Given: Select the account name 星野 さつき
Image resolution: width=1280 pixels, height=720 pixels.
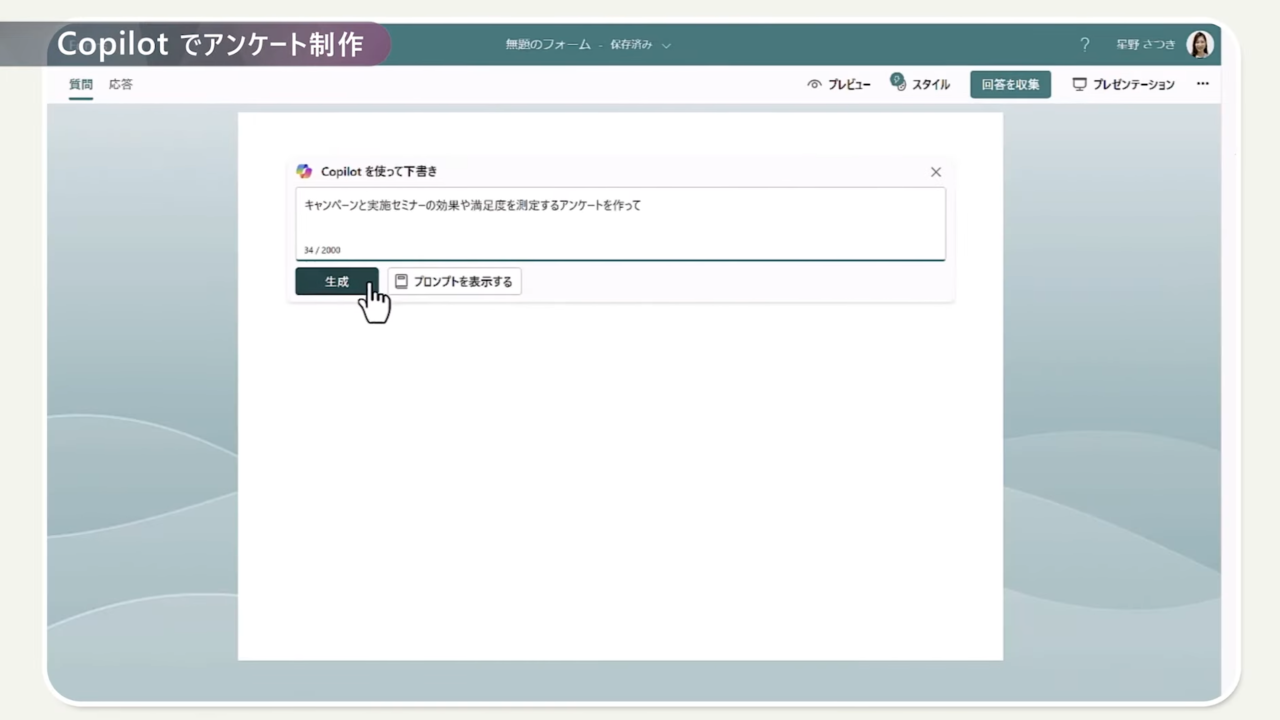Looking at the screenshot, I should 1146,45.
